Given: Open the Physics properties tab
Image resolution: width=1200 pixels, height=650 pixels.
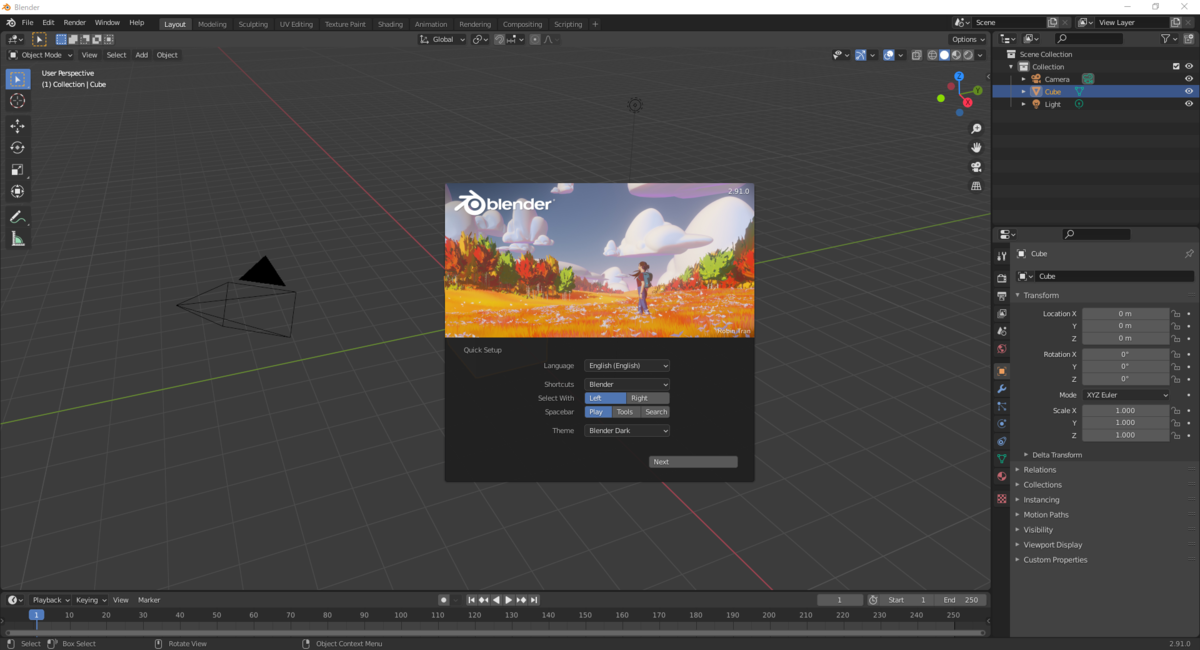Looking at the screenshot, I should 1001,424.
